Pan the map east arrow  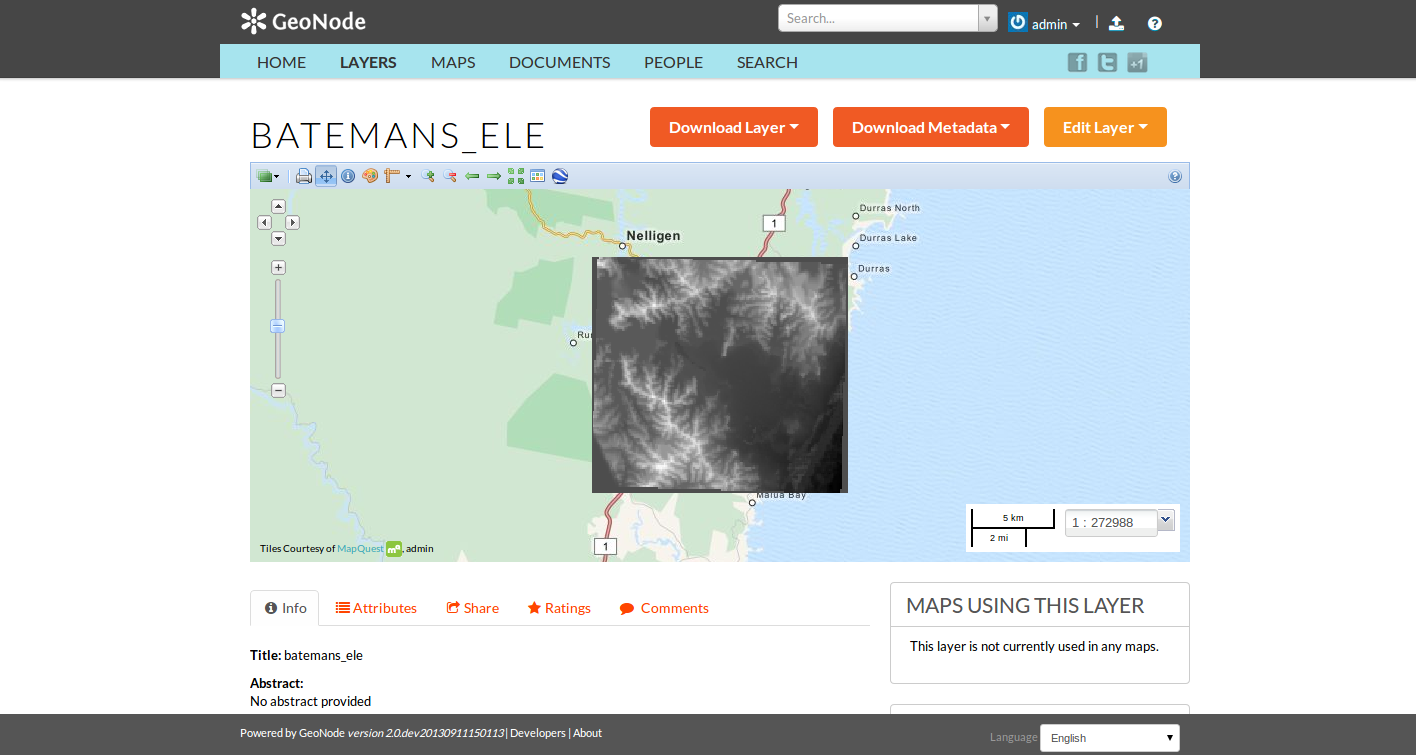click(292, 222)
